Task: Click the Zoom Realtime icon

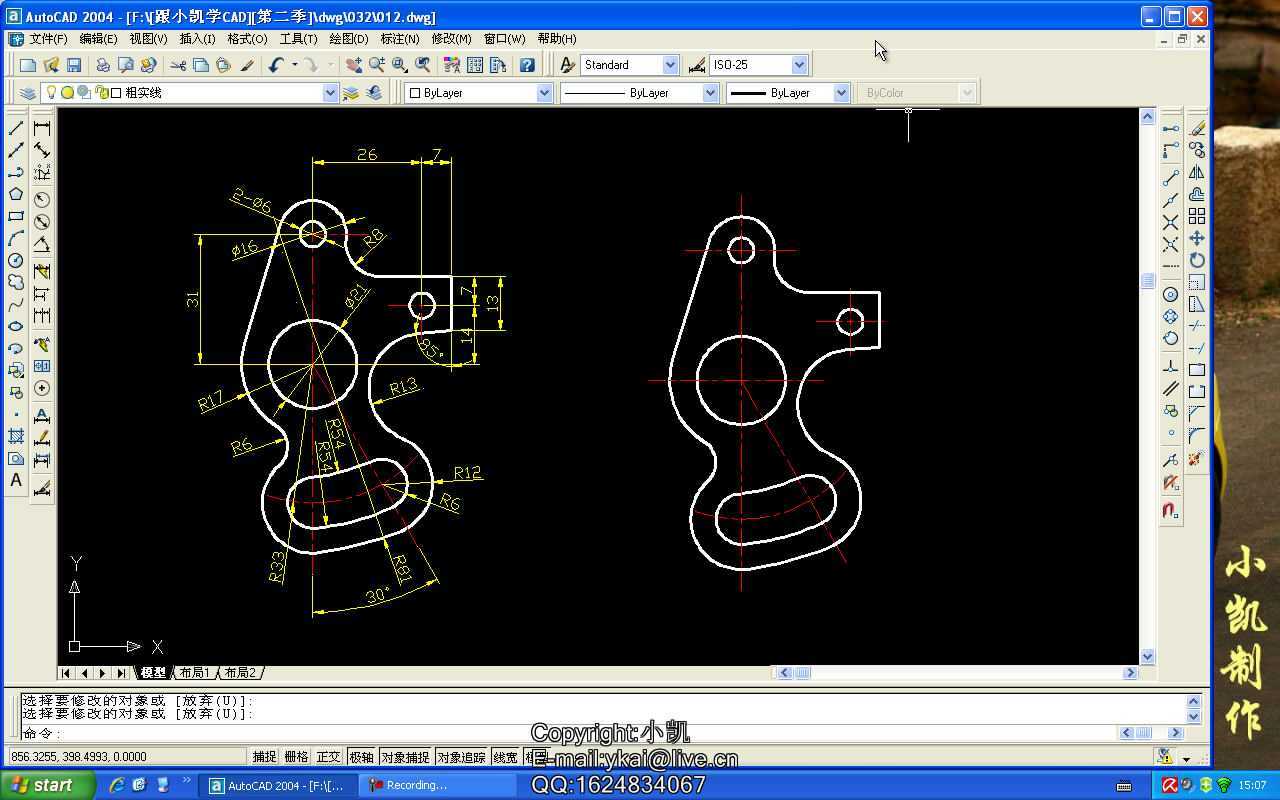Action: [x=376, y=65]
